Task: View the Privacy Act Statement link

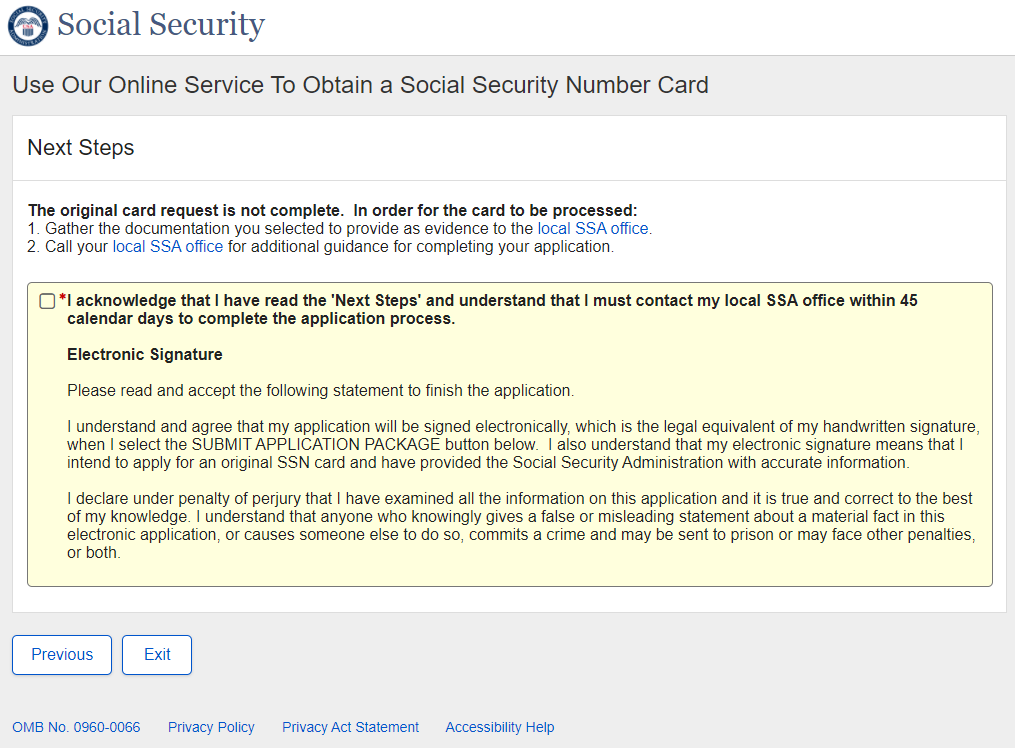Action: (350, 727)
